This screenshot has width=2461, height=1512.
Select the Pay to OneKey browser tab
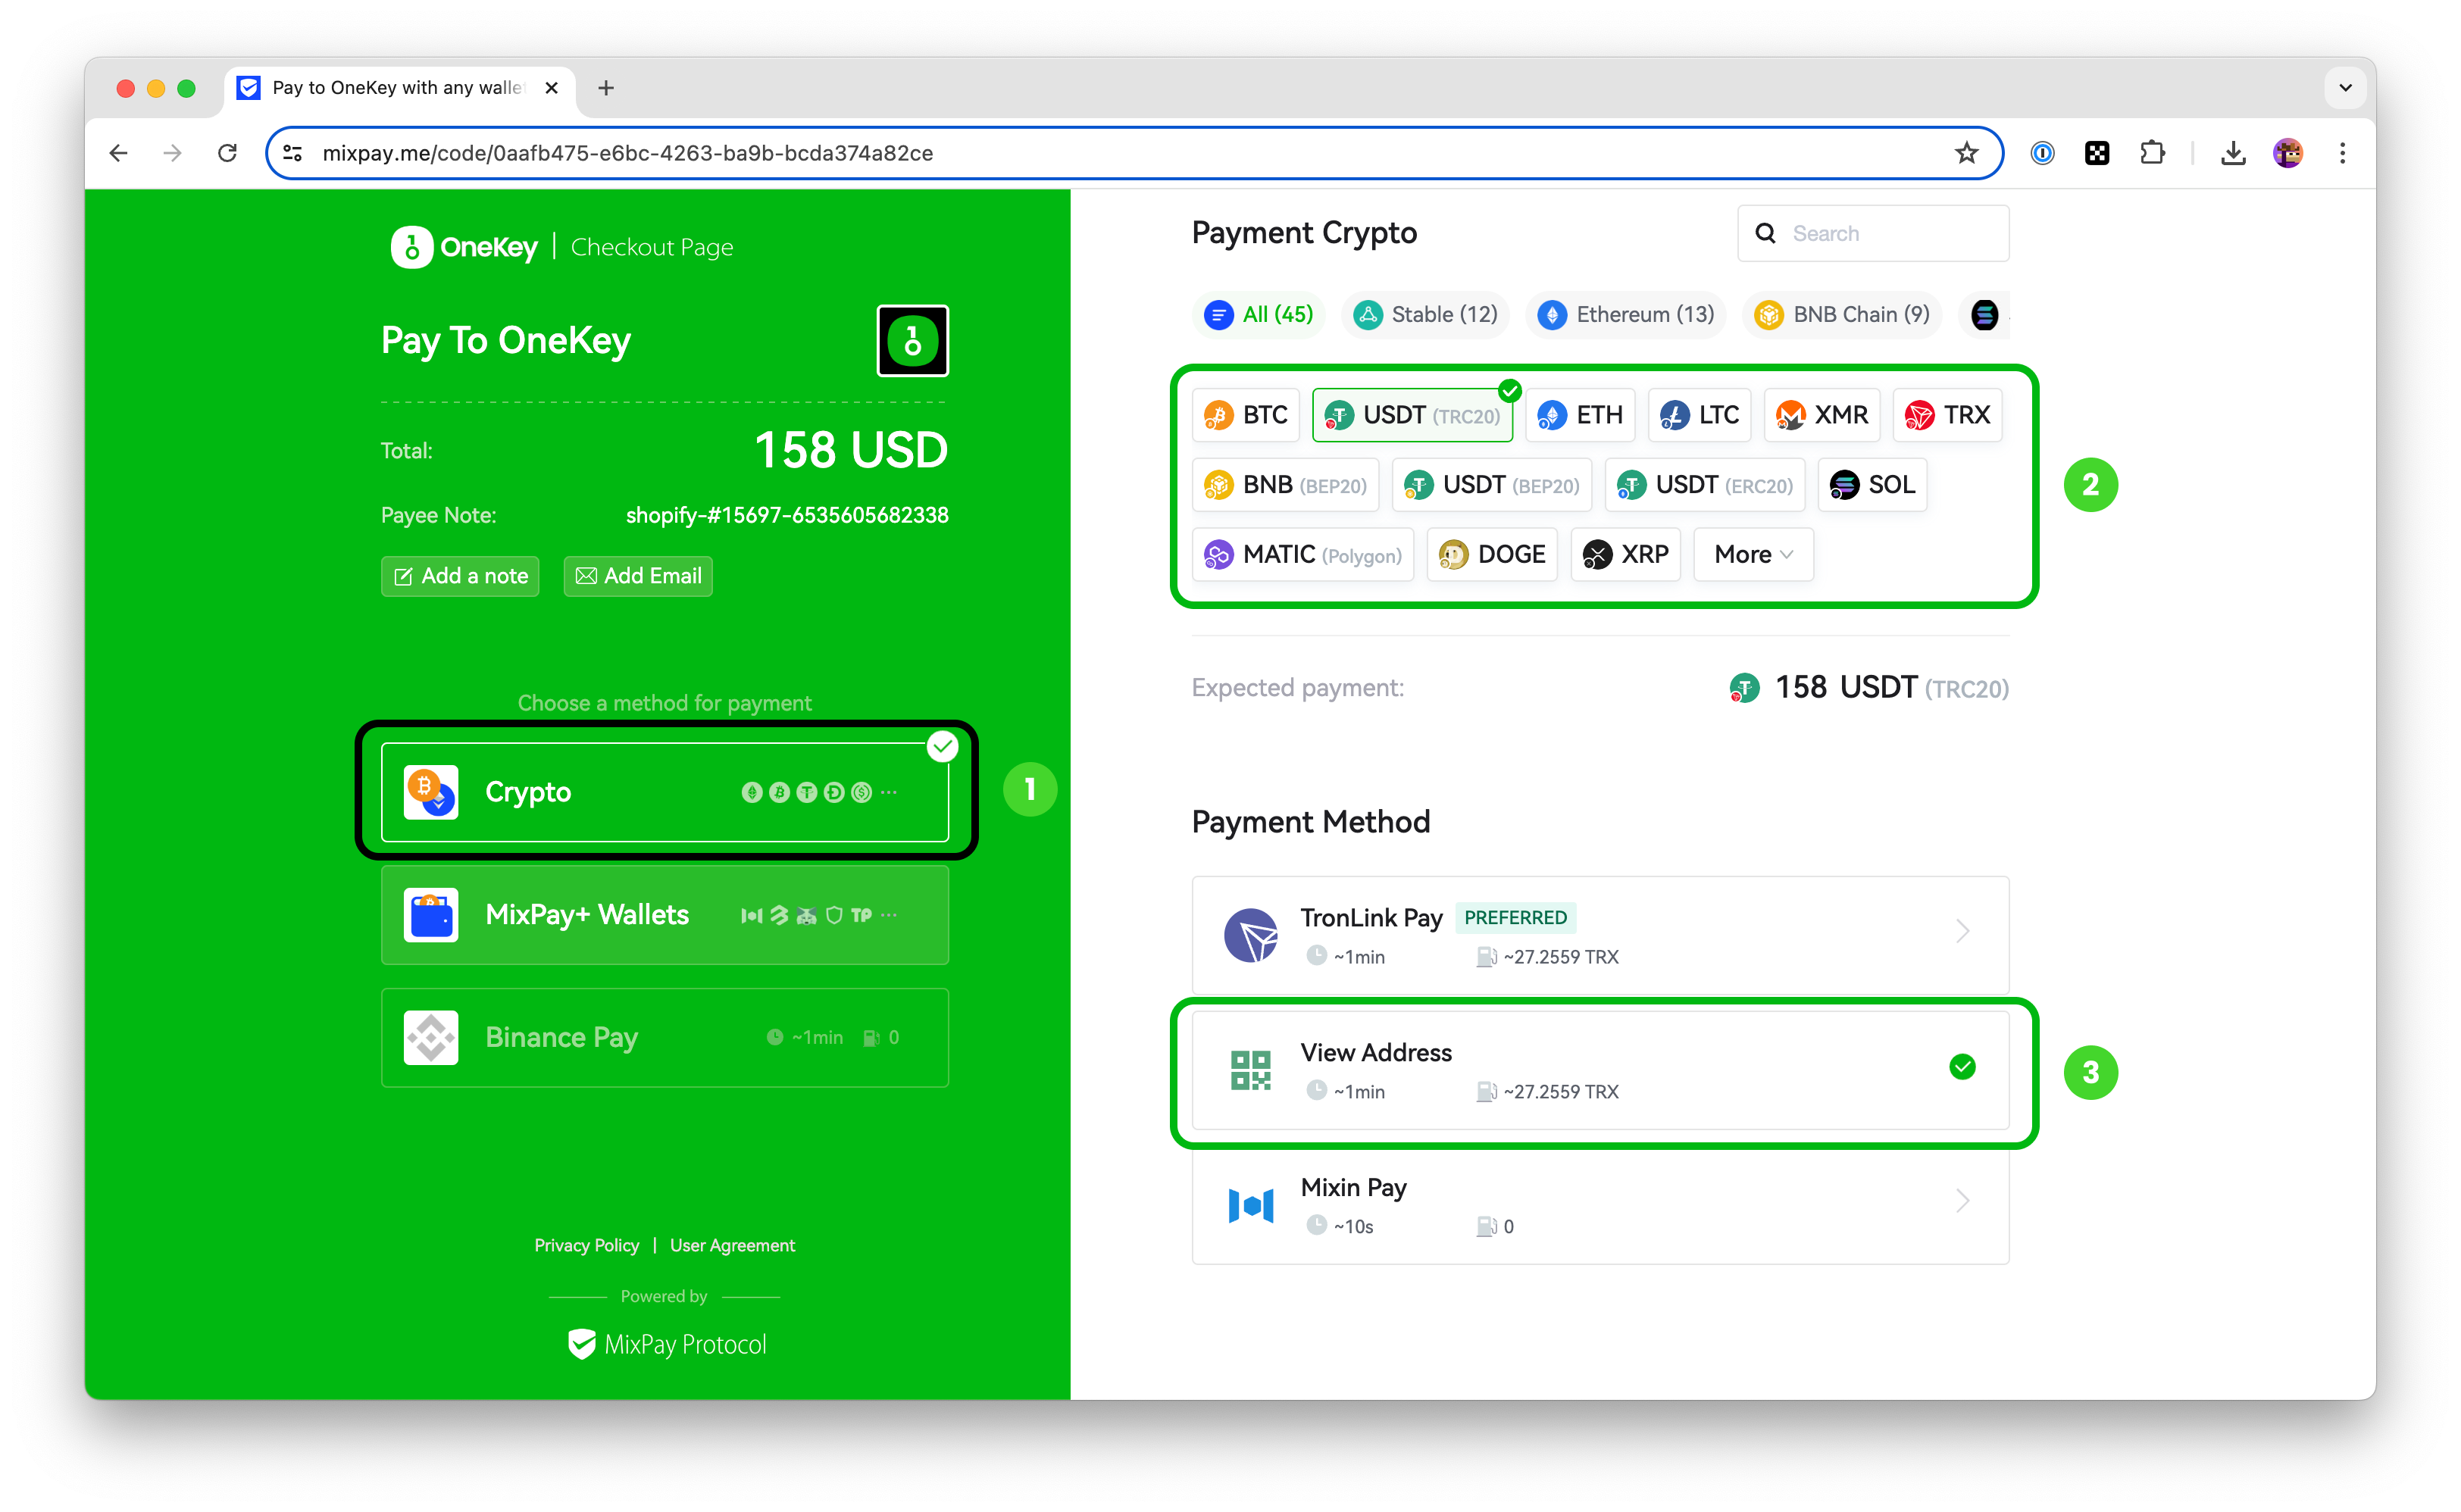click(399, 88)
